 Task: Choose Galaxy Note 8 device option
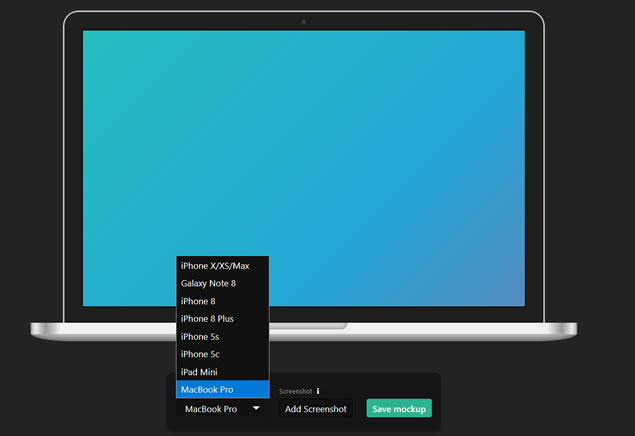click(x=222, y=283)
